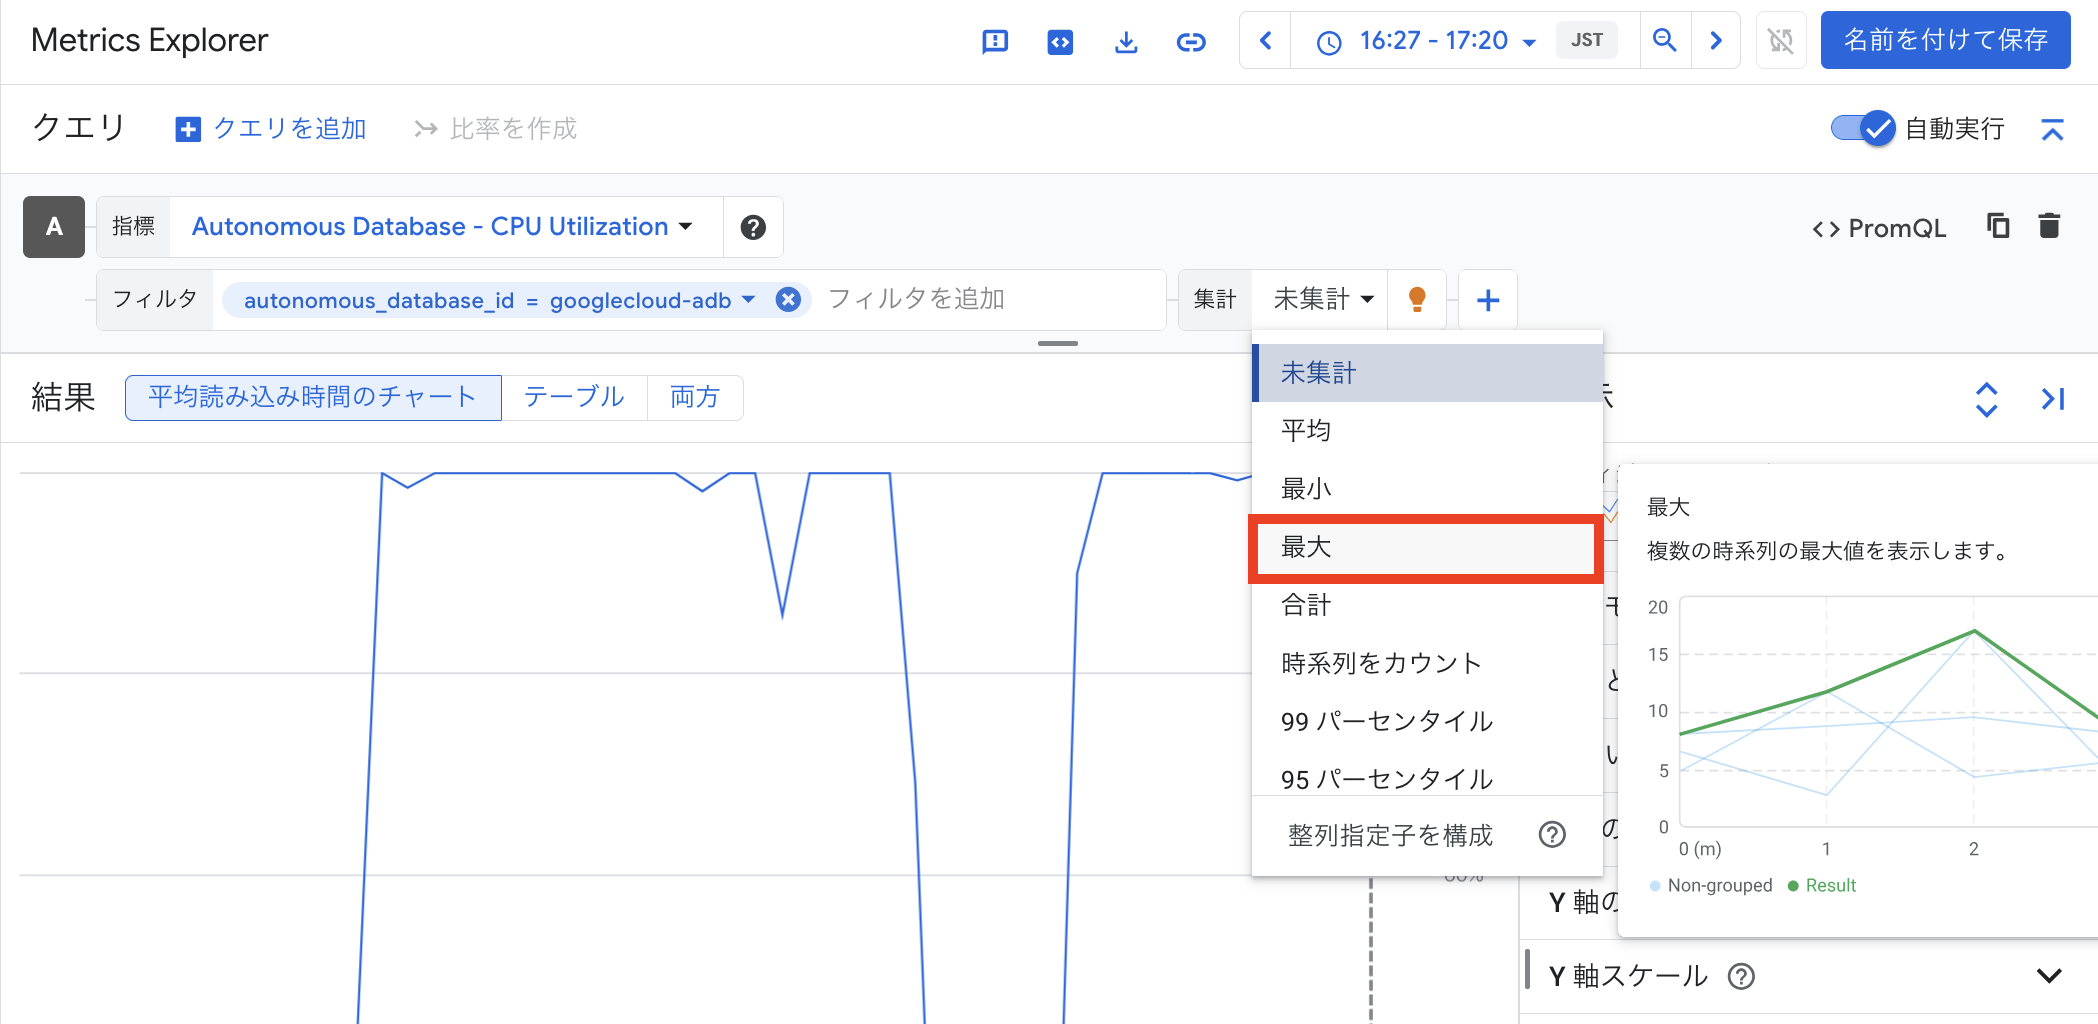Click the lightbulb suggestion icon
This screenshot has width=2098, height=1024.
(1416, 299)
